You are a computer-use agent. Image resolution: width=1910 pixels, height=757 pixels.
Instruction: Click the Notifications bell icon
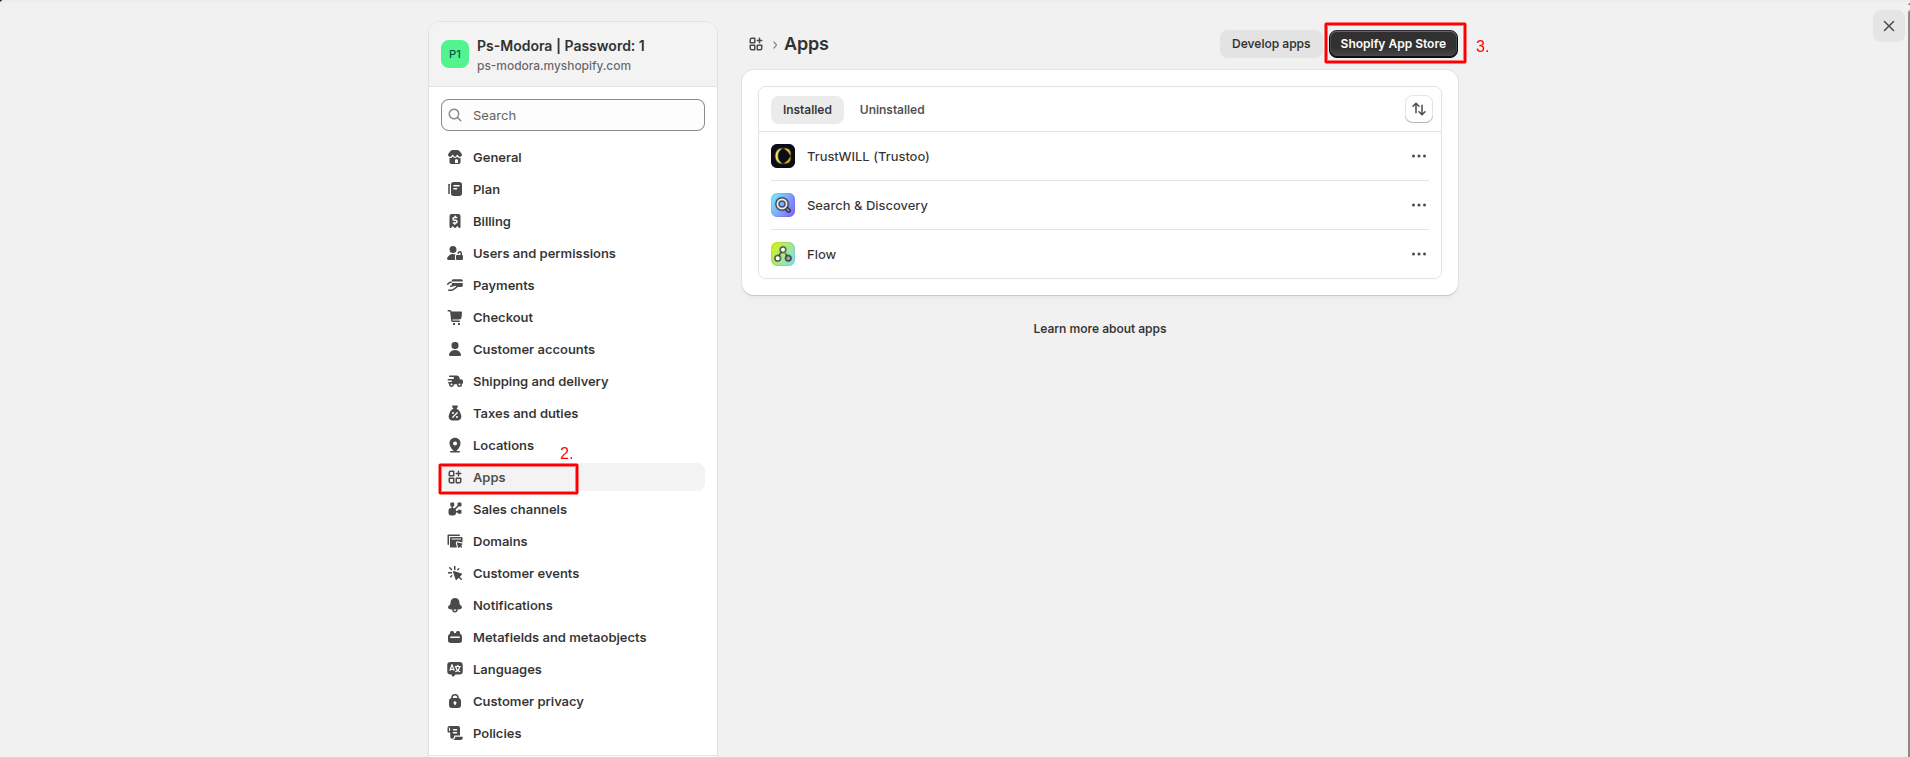point(455,605)
